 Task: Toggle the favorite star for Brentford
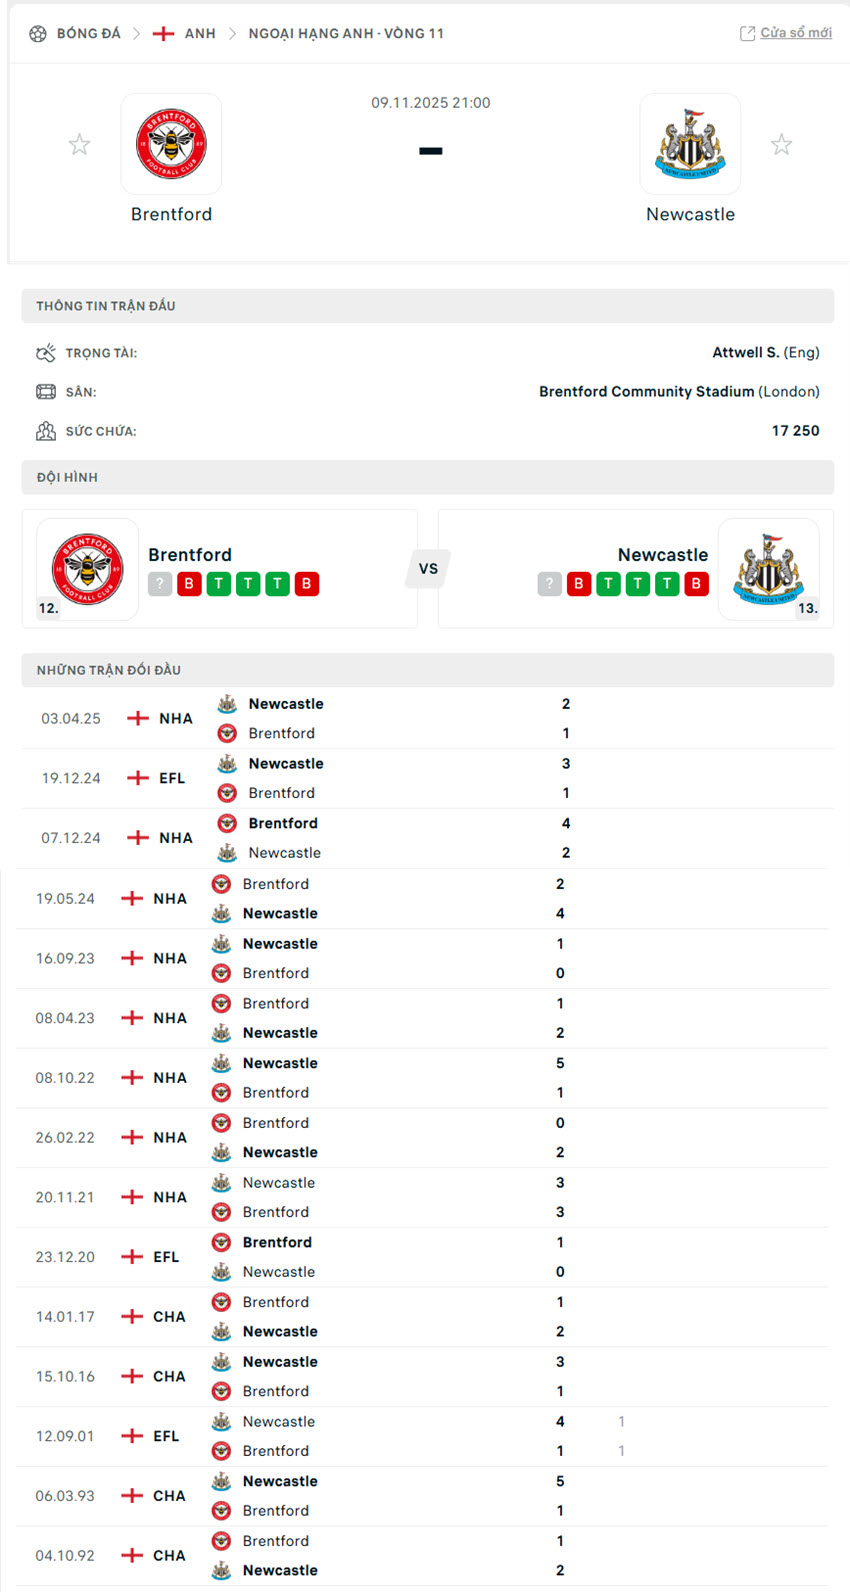[x=79, y=144]
